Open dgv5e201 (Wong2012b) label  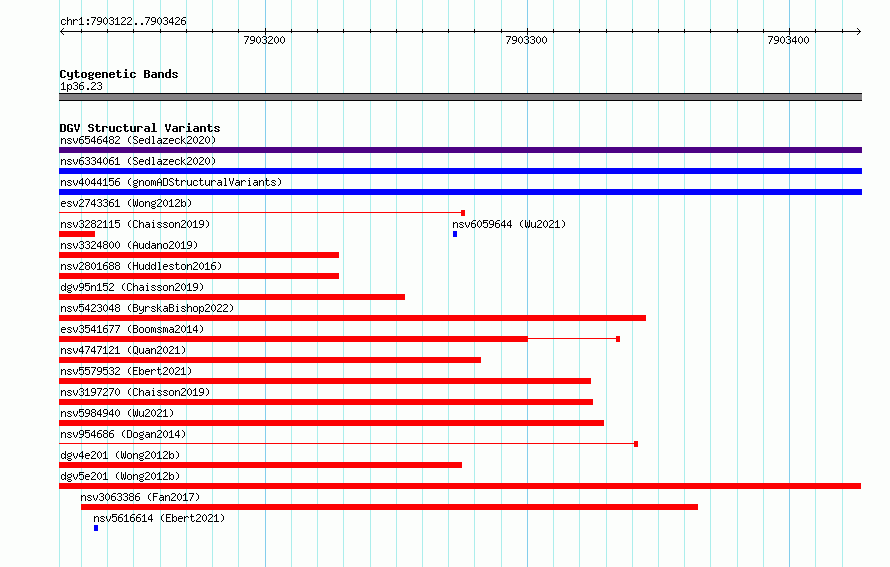pos(120,476)
